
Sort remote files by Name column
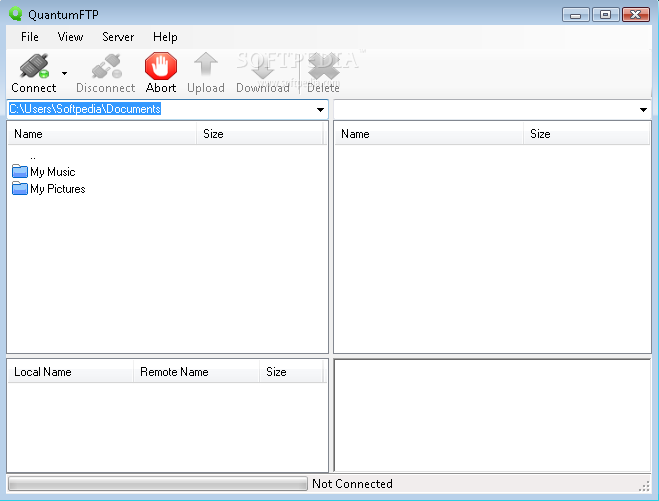429,134
